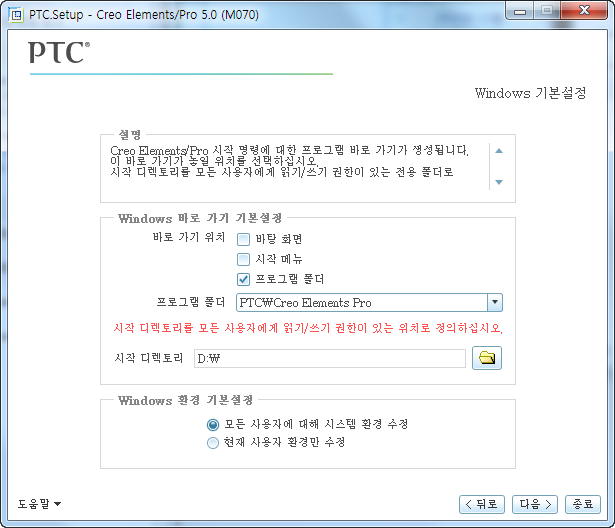This screenshot has height=528, width=615.
Task: Select 모든 사용자에 대해 시스템 환경 수정 radio
Action: tap(213, 424)
